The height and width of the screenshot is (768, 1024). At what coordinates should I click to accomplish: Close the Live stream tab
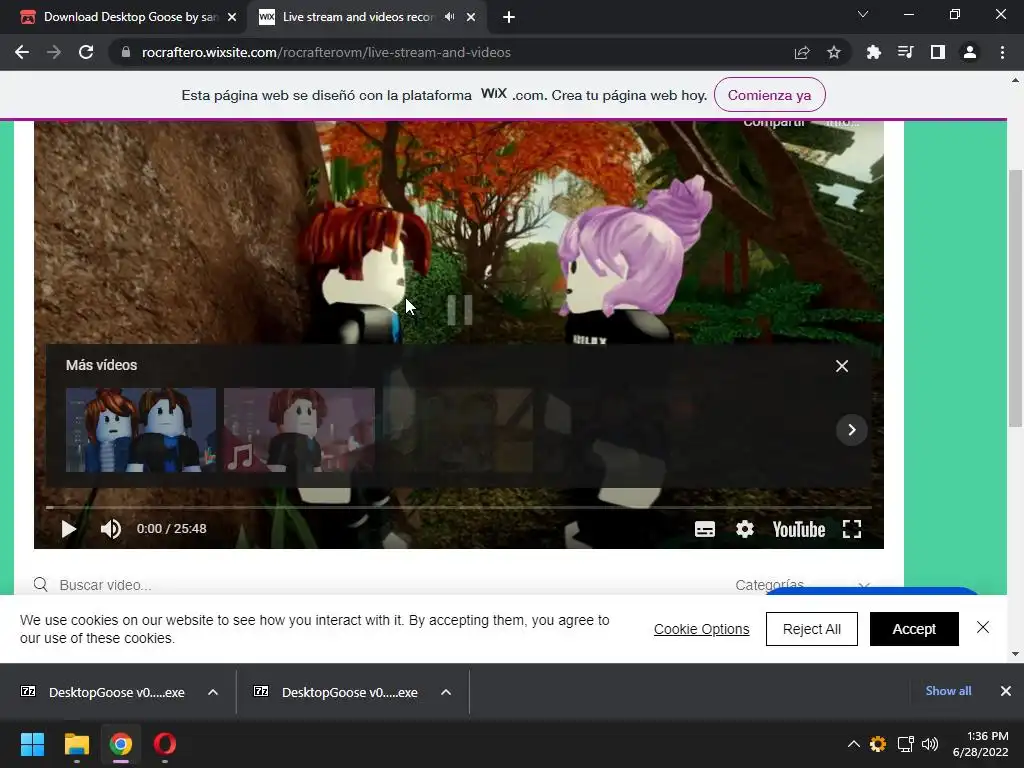click(x=471, y=18)
